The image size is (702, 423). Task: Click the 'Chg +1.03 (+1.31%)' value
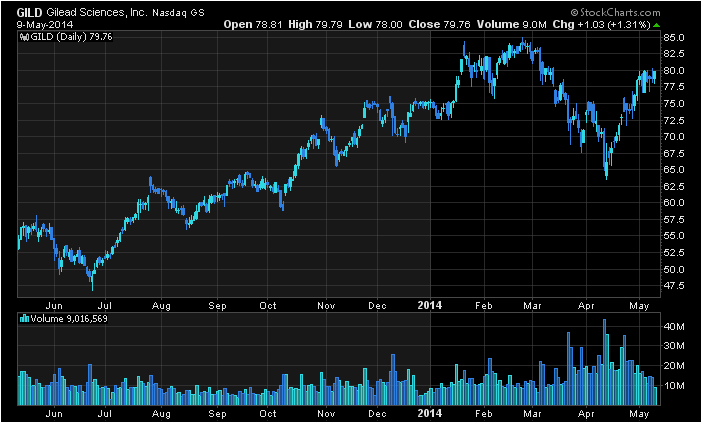(602, 25)
